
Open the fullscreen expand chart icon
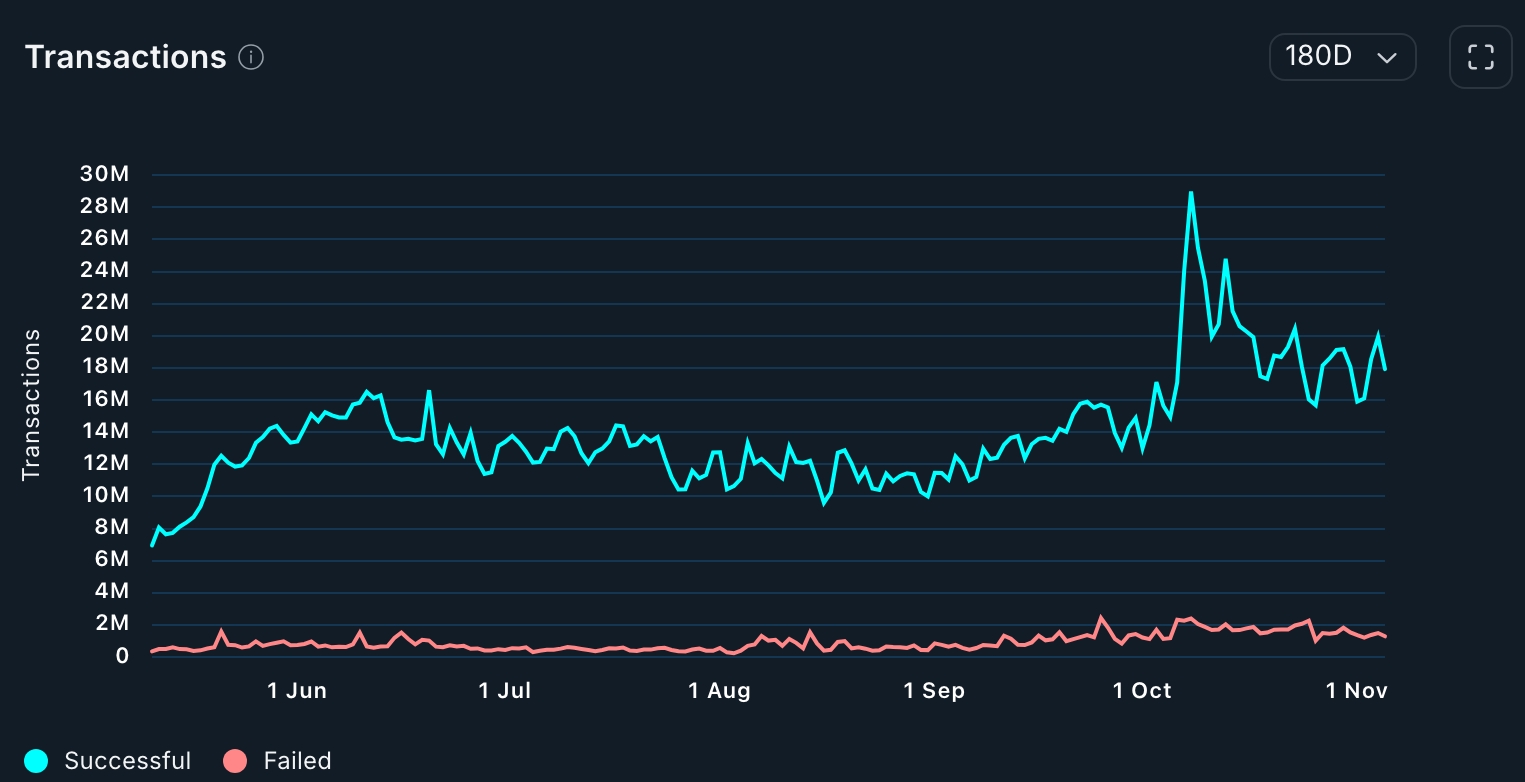[1480, 57]
